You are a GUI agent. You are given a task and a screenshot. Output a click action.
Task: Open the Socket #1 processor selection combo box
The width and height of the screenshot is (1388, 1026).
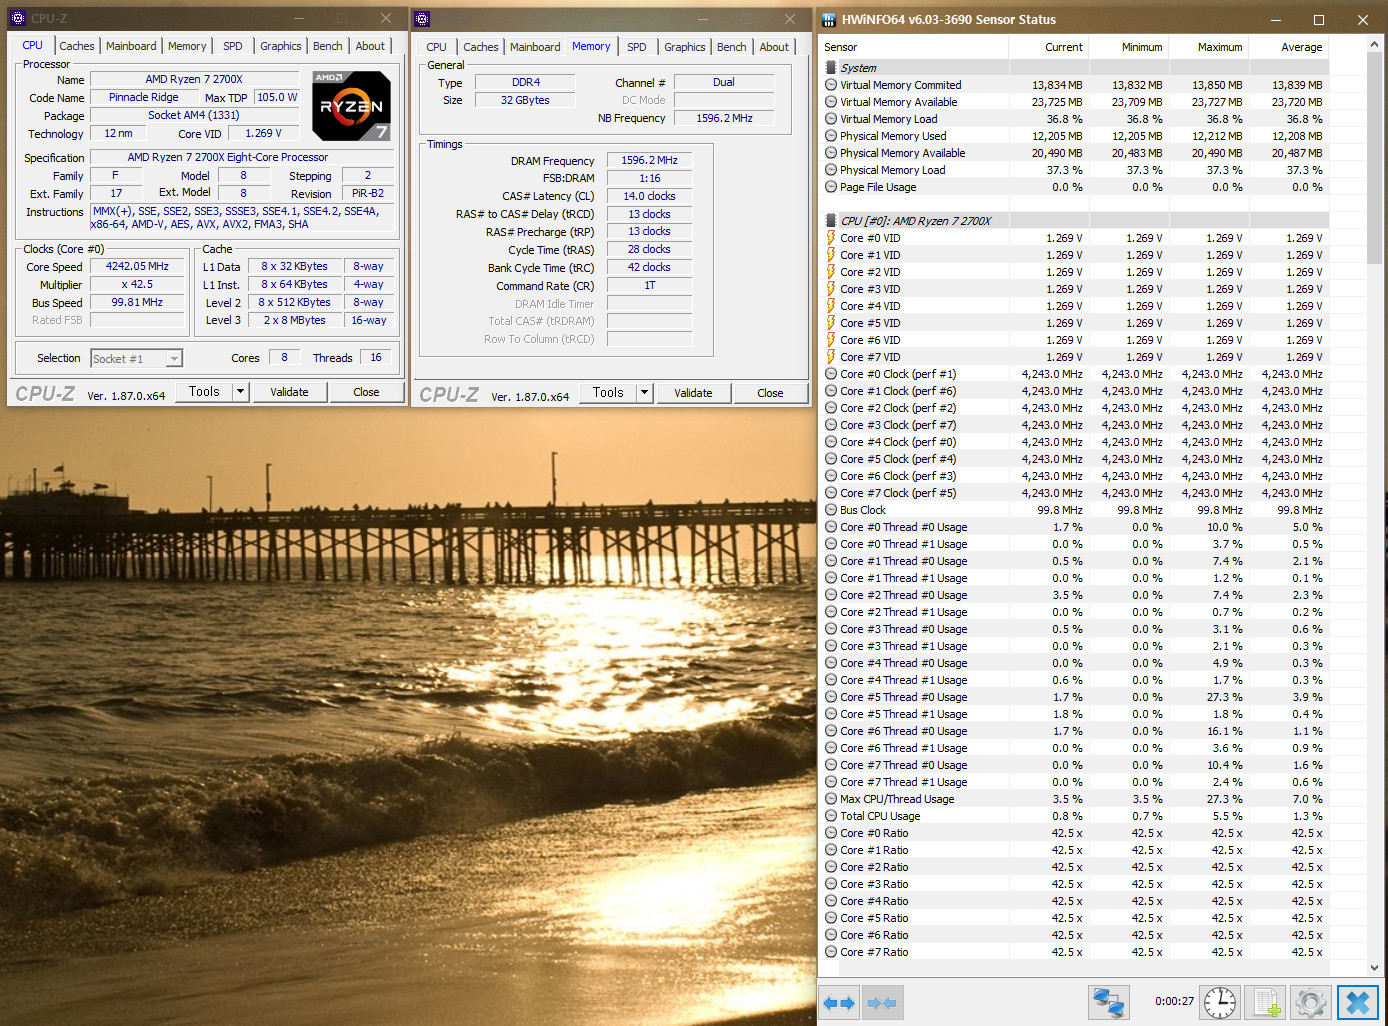coord(136,358)
